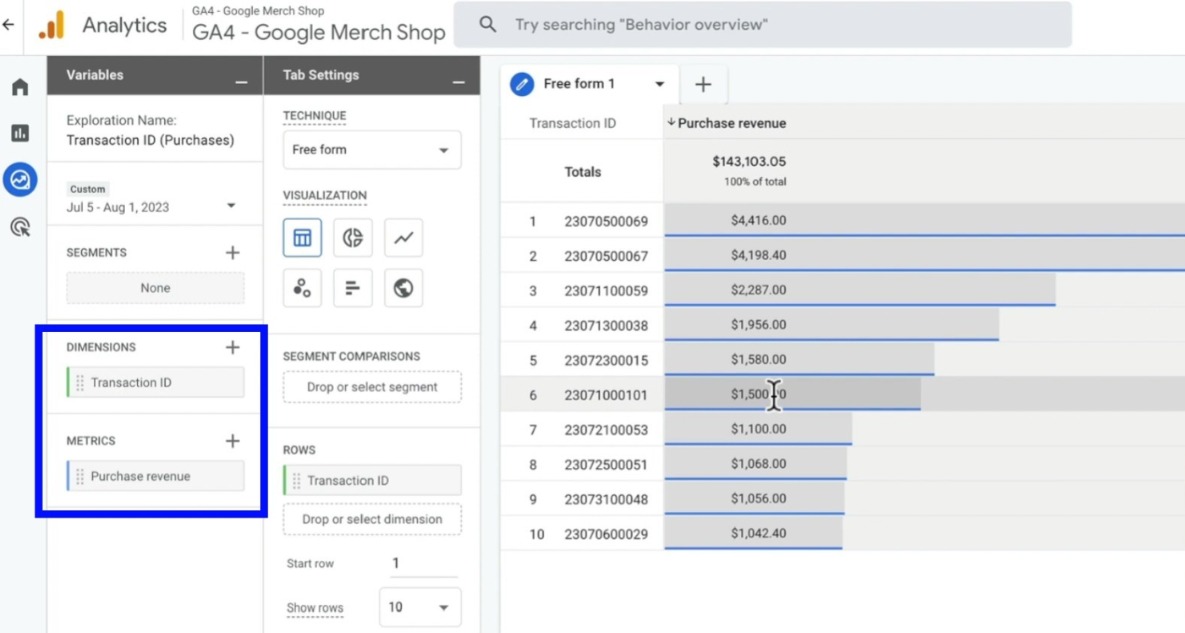This screenshot has height=633, width=1185.
Task: Click transaction 23071100059 cell
Action: click(x=606, y=291)
